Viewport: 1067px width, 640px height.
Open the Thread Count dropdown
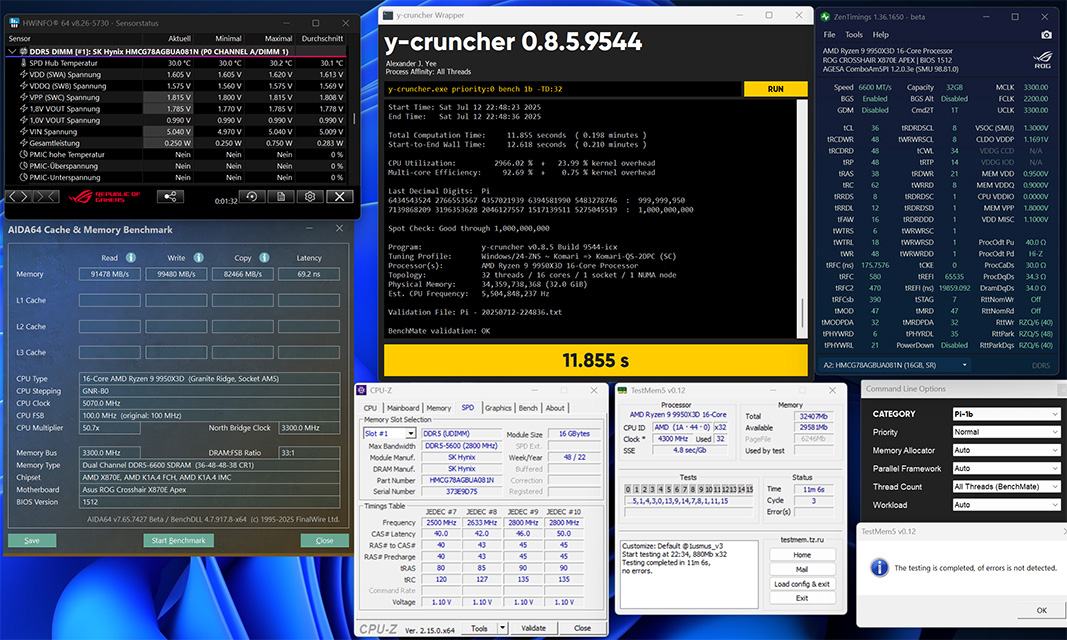pyautogui.click(x=1006, y=487)
